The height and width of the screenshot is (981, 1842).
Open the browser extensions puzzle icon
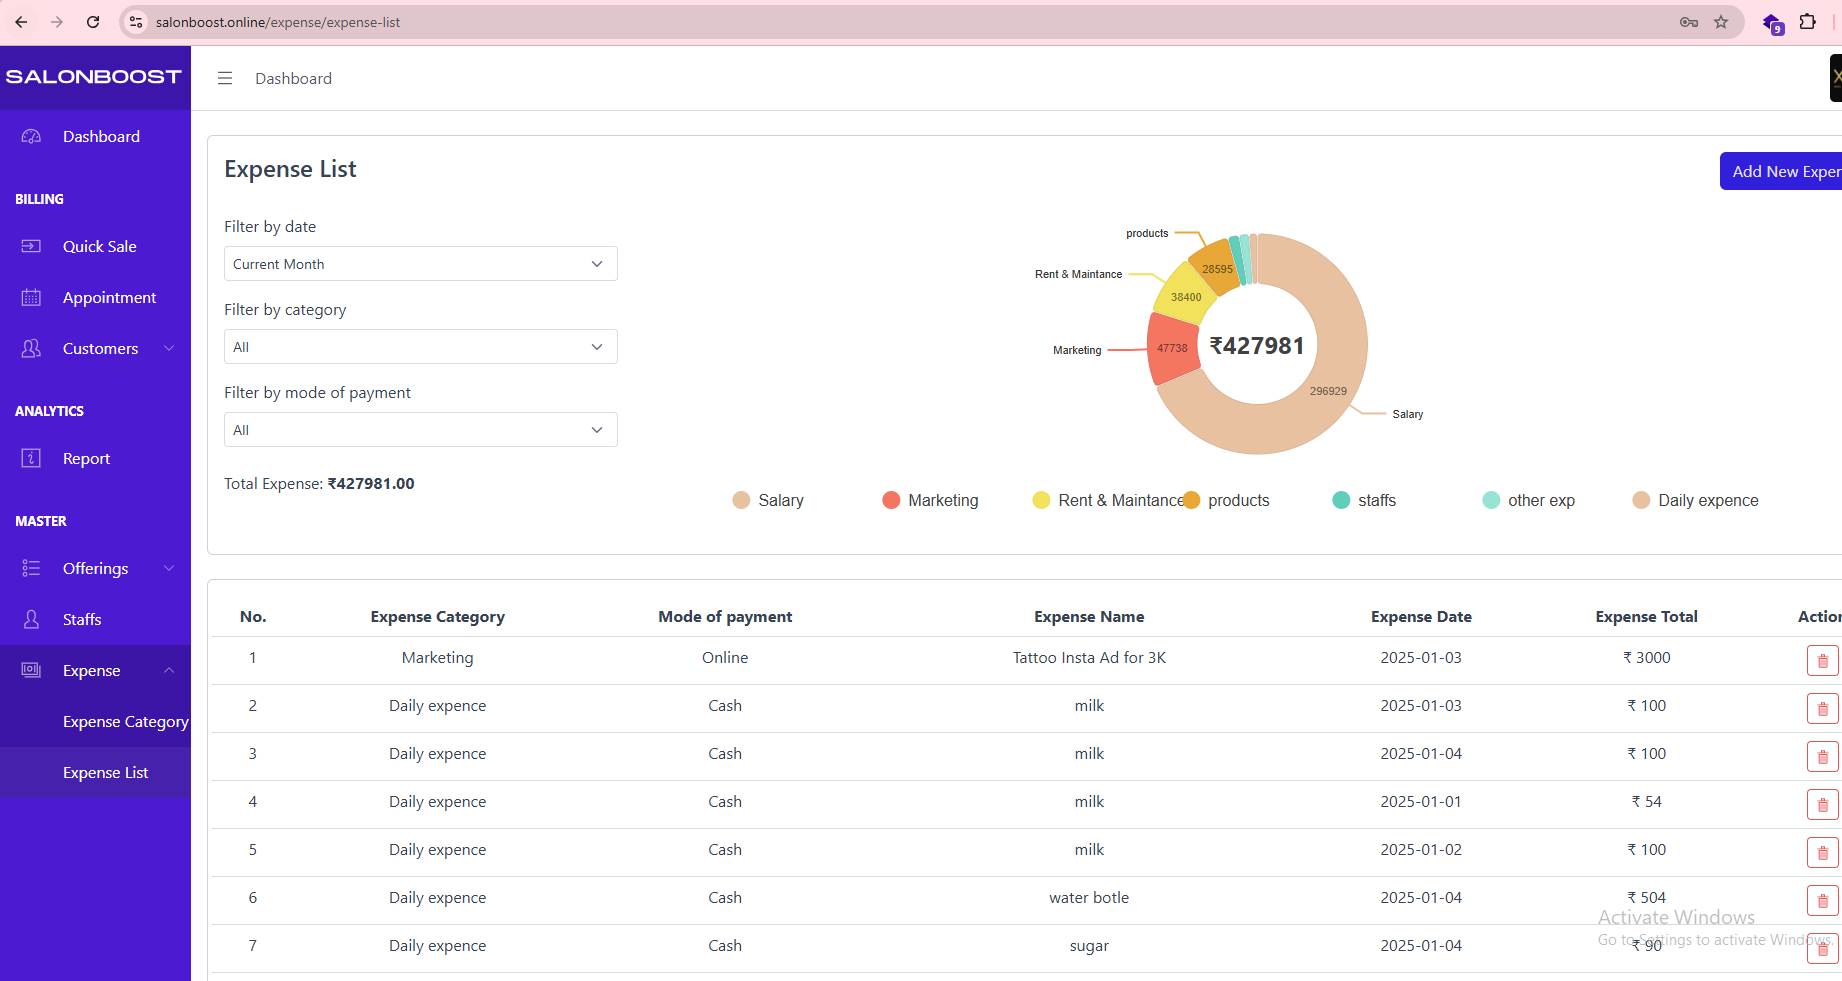[1807, 22]
